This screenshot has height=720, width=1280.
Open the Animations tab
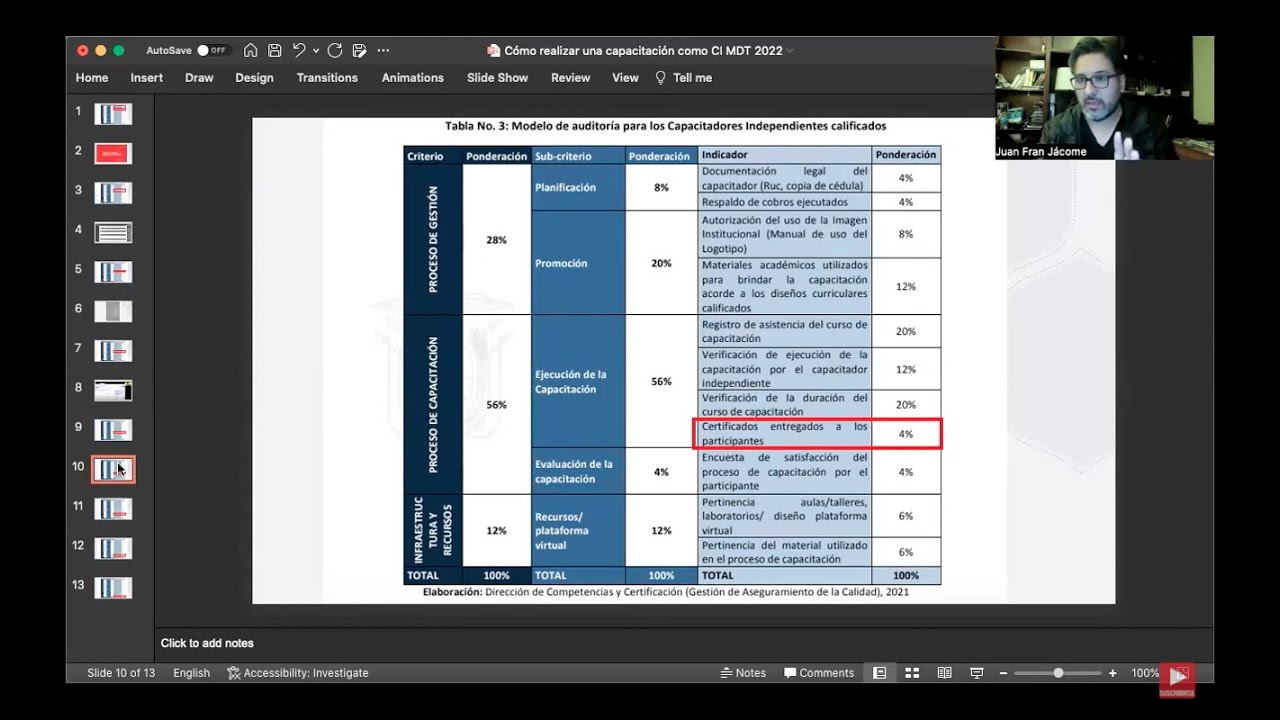tap(412, 78)
